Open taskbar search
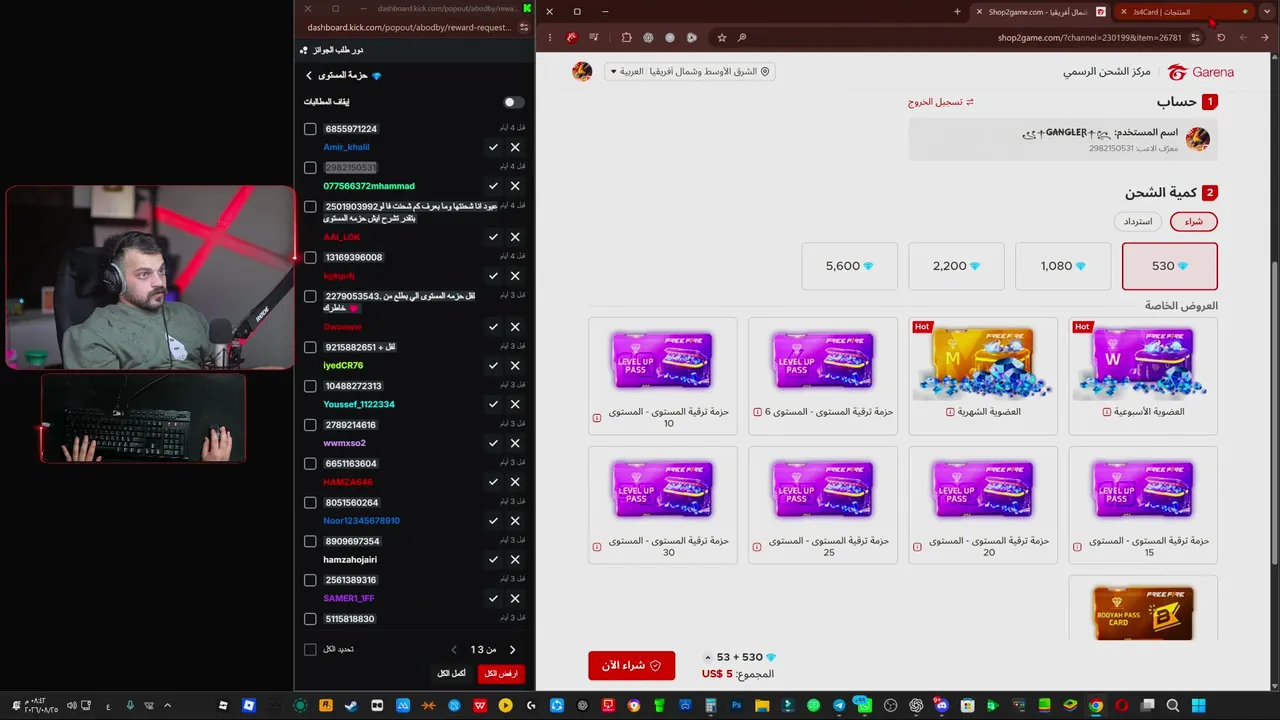The width and height of the screenshot is (1280, 720). tap(1173, 706)
